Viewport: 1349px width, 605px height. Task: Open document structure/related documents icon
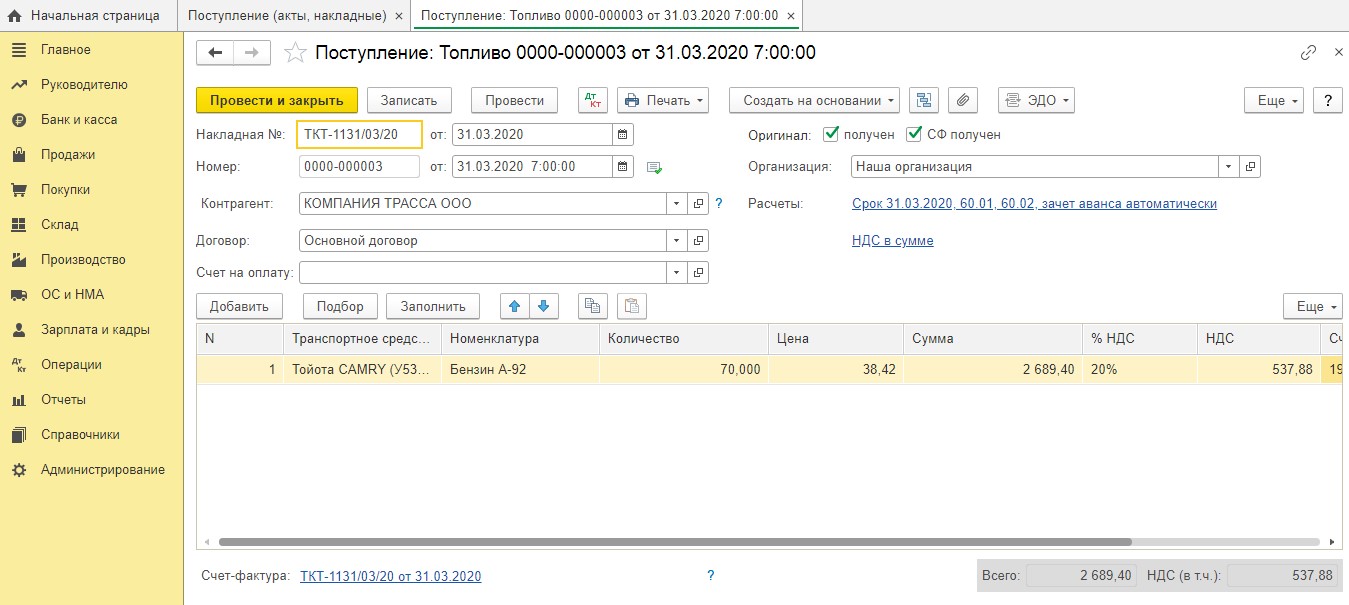[924, 100]
